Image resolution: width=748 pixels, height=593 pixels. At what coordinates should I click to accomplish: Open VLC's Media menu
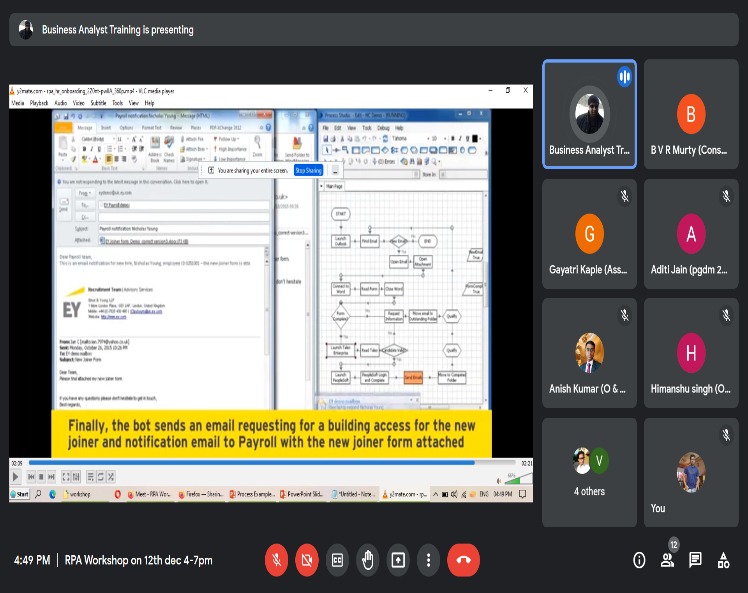18,103
